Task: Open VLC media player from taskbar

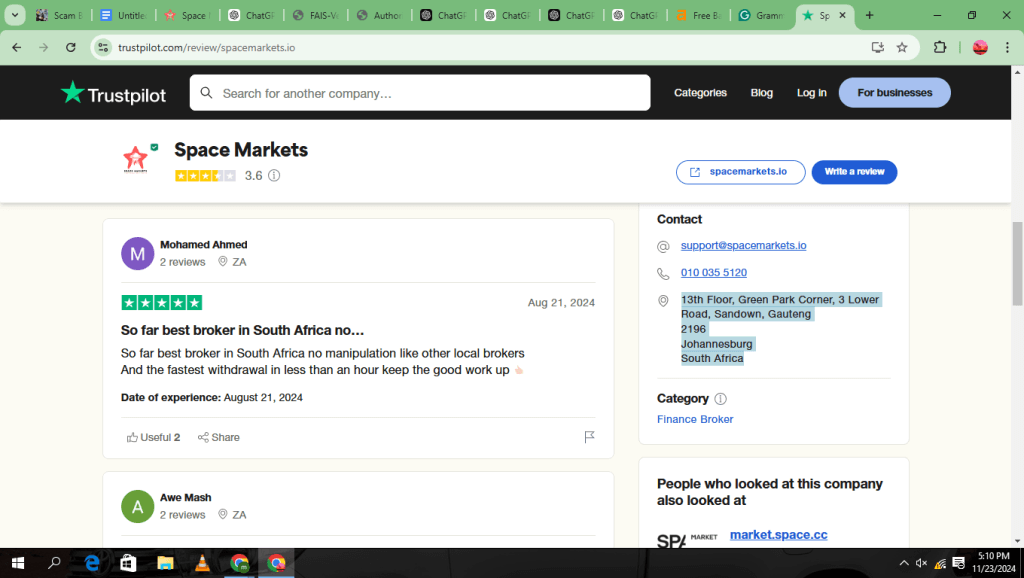Action: pos(202,563)
